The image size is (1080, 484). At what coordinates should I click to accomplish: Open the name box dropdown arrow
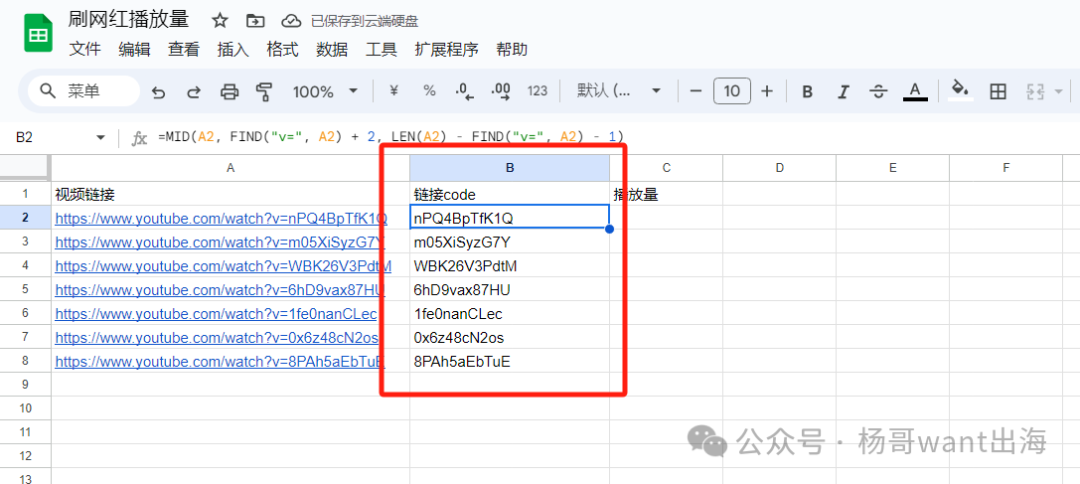click(101, 138)
